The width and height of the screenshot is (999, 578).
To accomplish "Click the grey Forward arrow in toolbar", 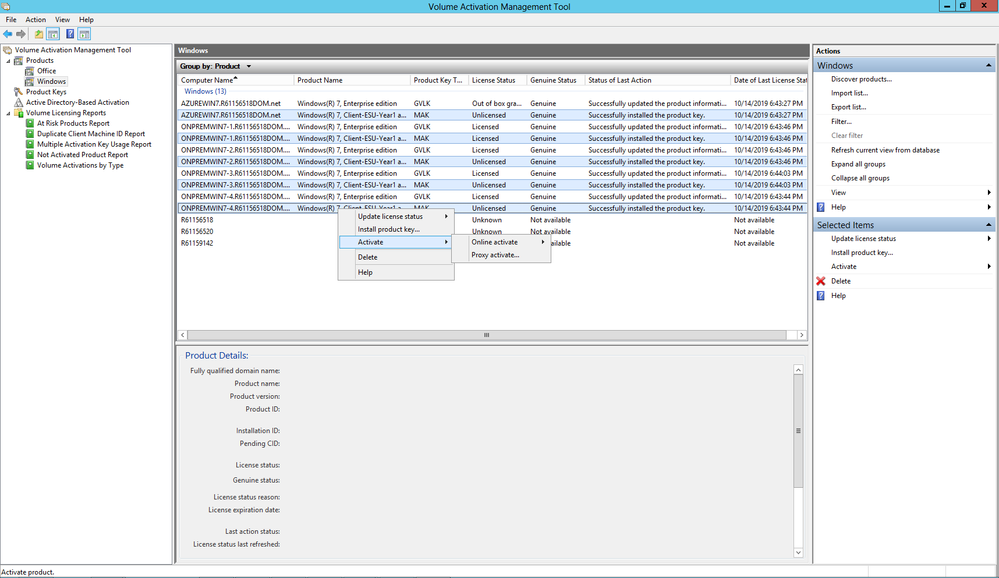I will click(x=21, y=34).
